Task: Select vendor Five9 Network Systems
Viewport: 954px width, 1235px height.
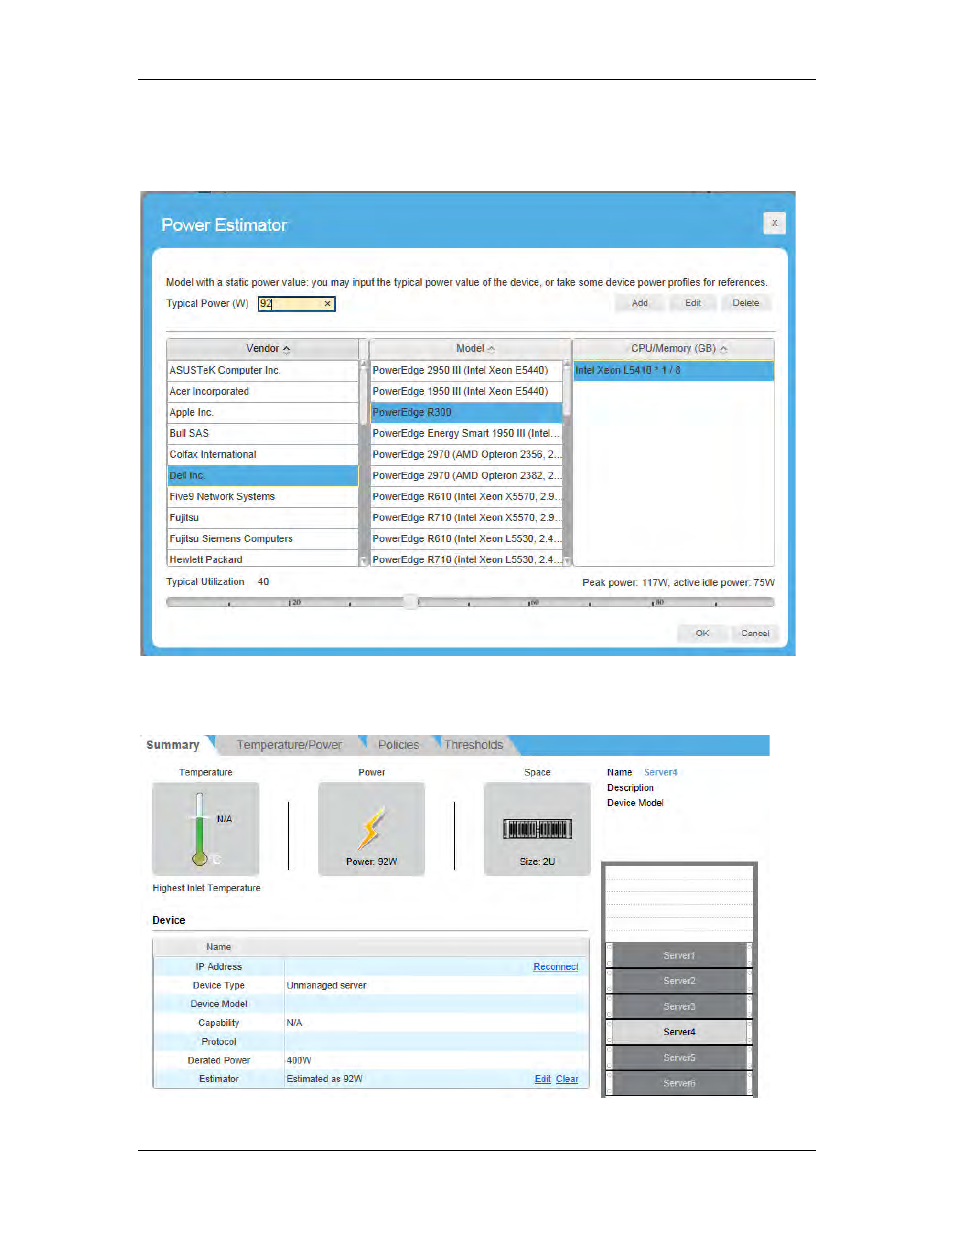Action: coord(262,497)
